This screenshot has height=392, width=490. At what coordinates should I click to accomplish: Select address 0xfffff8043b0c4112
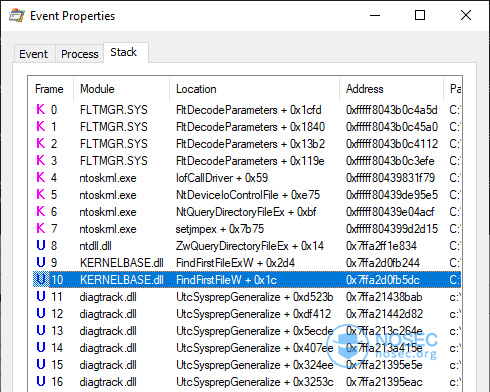pos(392,144)
